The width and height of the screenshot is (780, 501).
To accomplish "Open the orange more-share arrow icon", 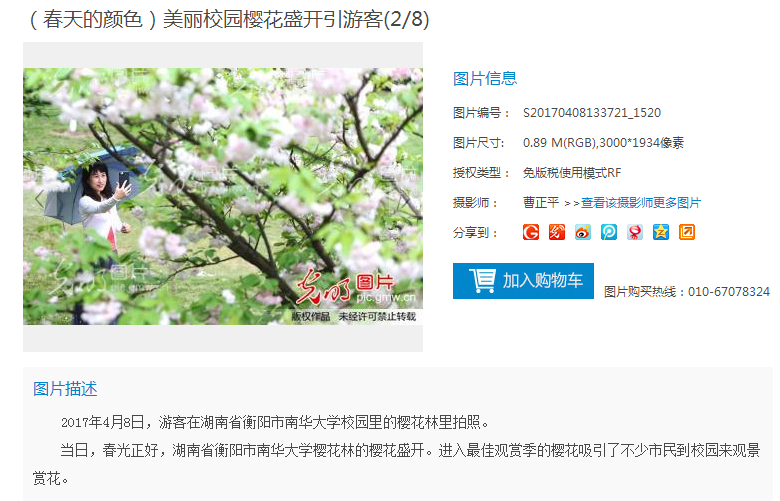I will coord(686,232).
